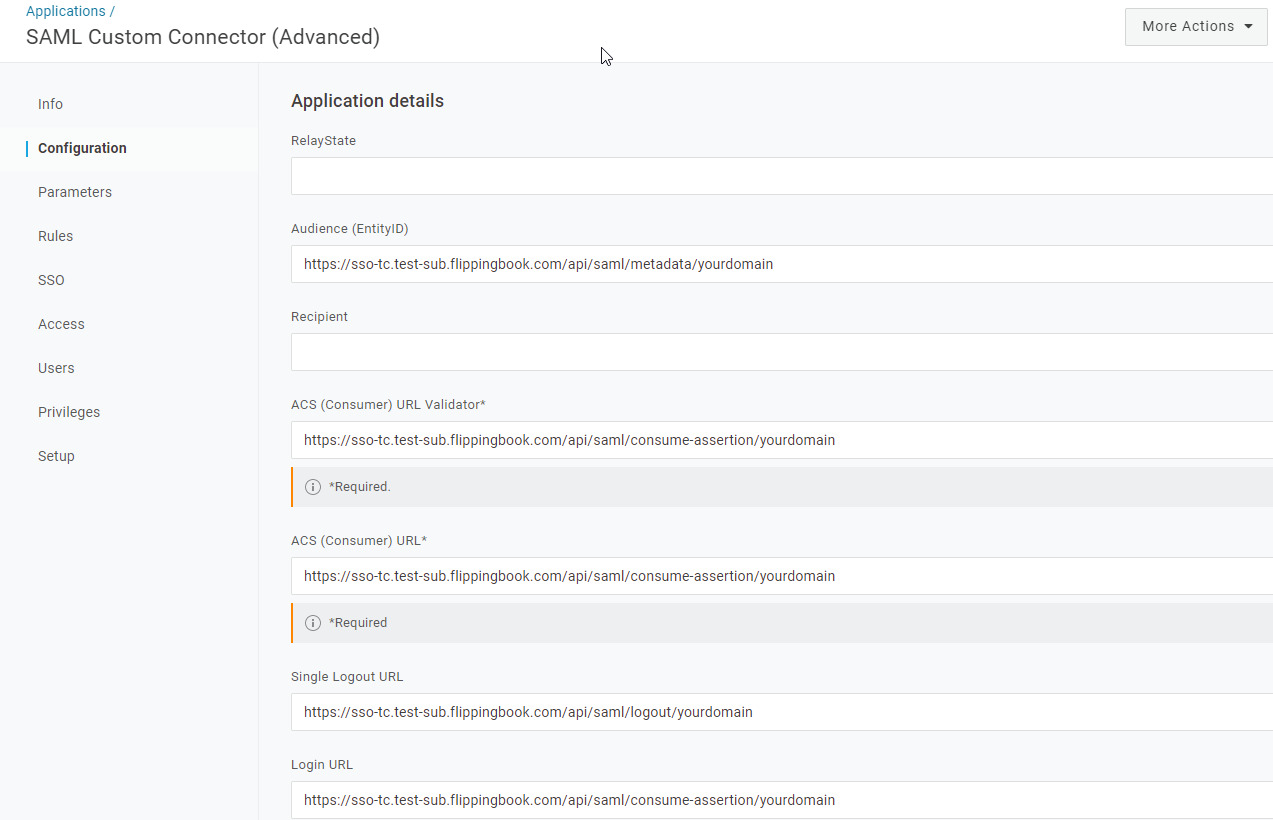
Task: Click the ACS (Consumer) URL Validator field
Action: click(780, 440)
